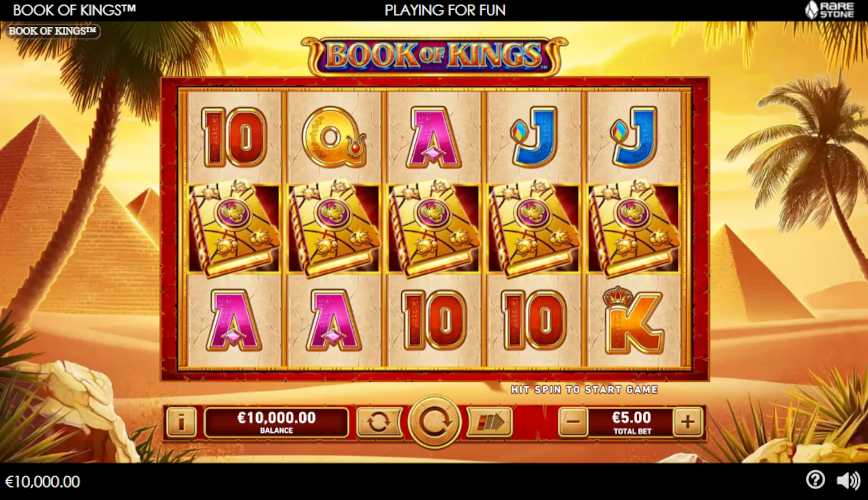Image resolution: width=868 pixels, height=500 pixels.
Task: Select the golden book symbol on reel three
Action: [434, 228]
